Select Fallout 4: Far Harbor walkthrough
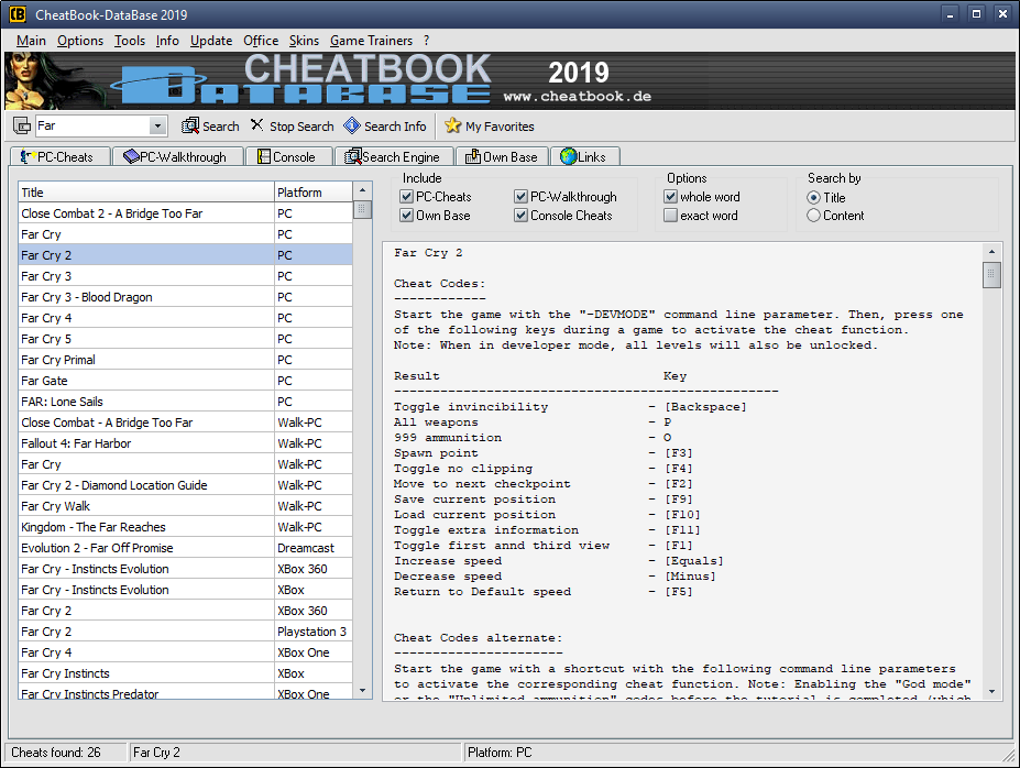Image resolution: width=1020 pixels, height=768 pixels. [x=185, y=444]
